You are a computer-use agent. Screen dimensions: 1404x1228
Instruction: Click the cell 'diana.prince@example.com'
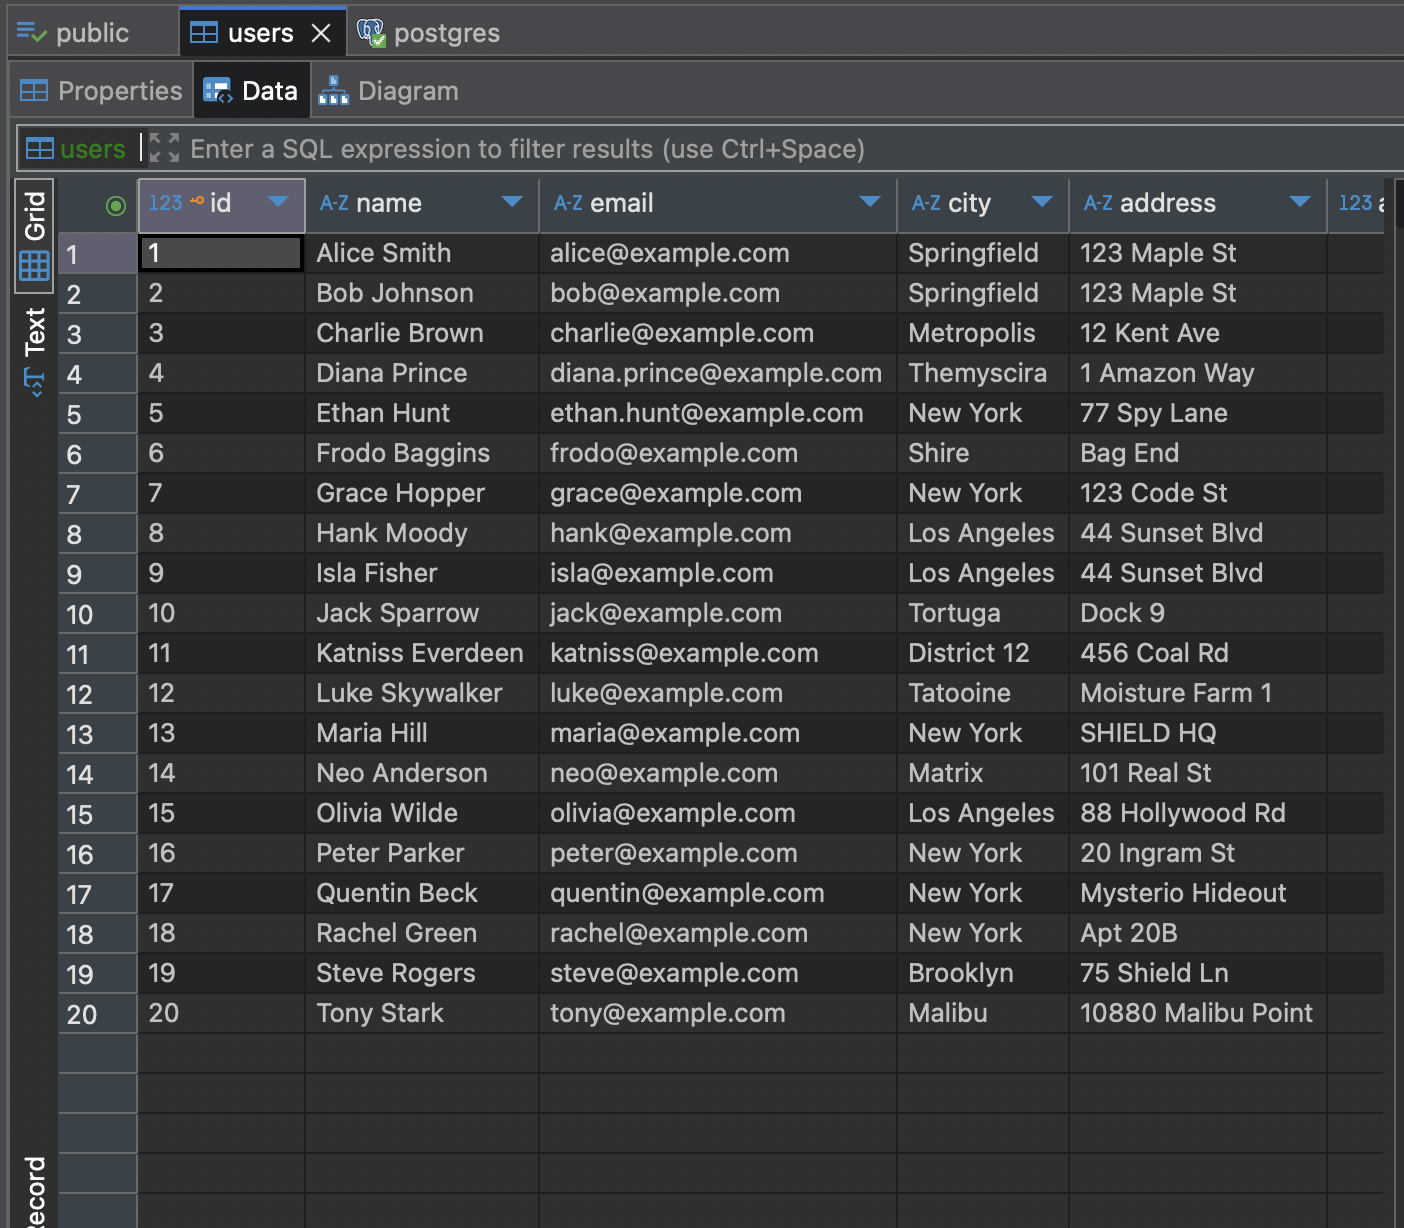pos(718,373)
